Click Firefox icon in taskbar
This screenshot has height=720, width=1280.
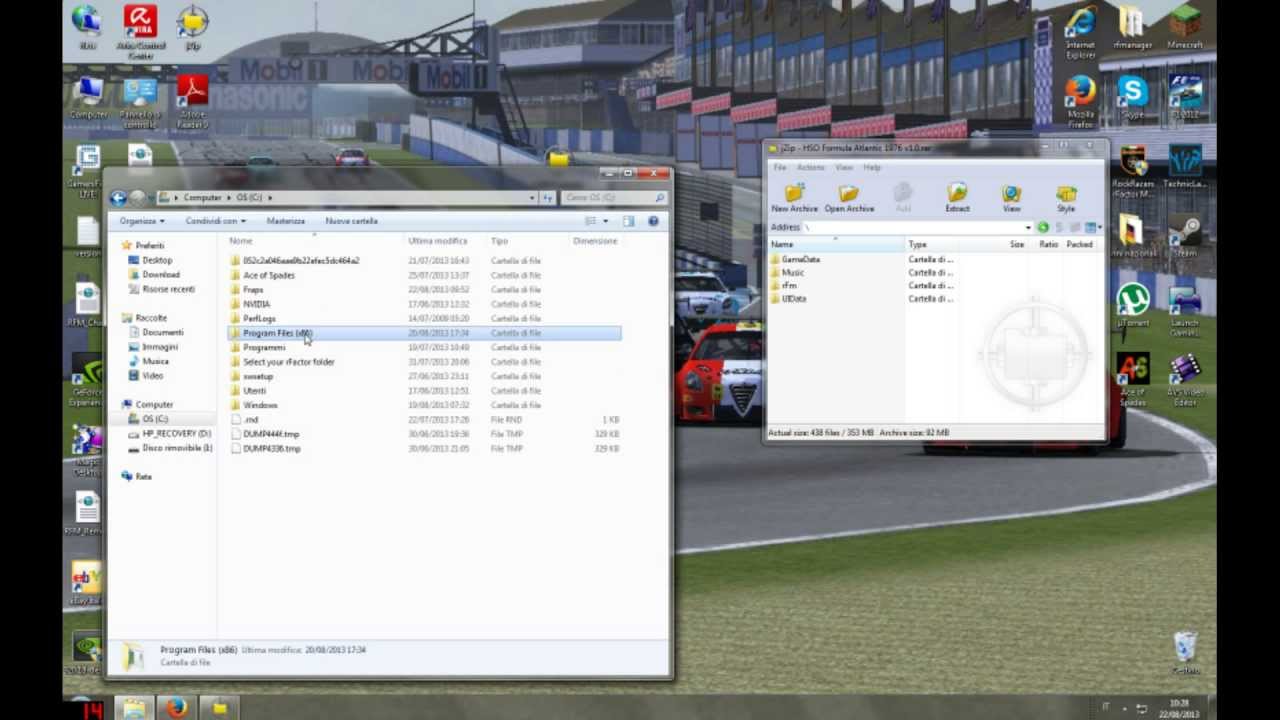[177, 708]
